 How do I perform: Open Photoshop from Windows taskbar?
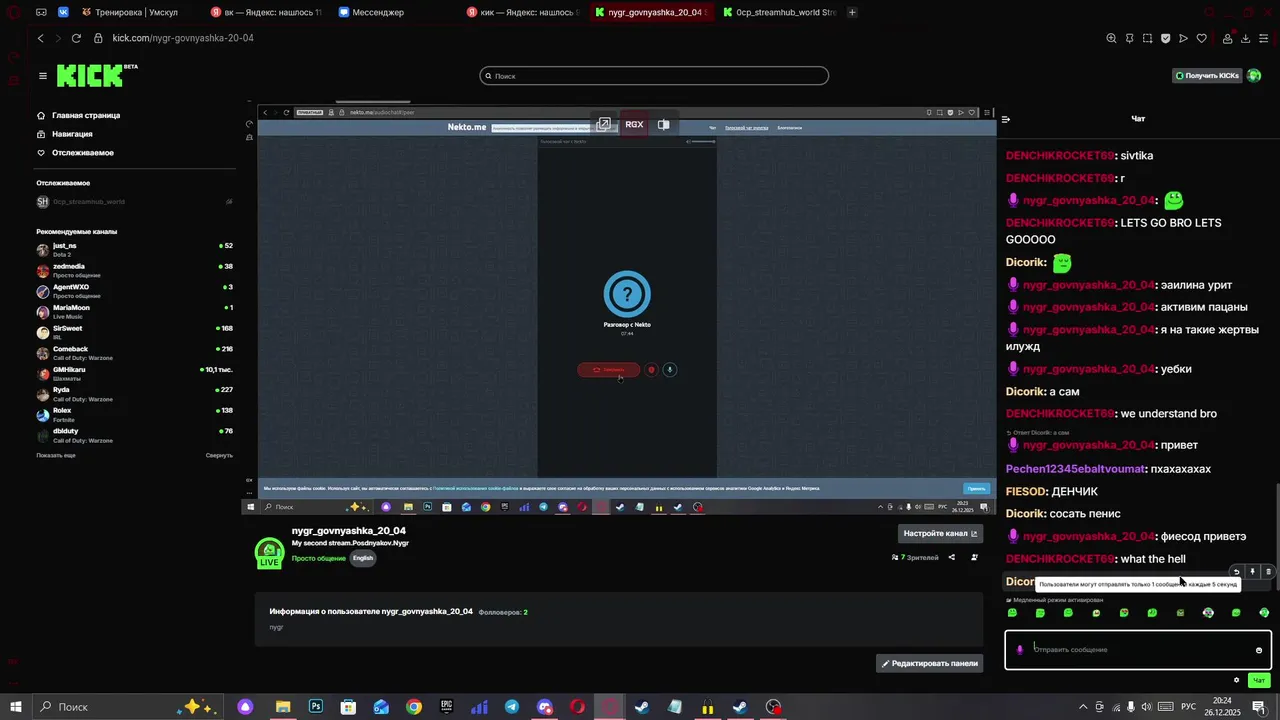[x=316, y=707]
